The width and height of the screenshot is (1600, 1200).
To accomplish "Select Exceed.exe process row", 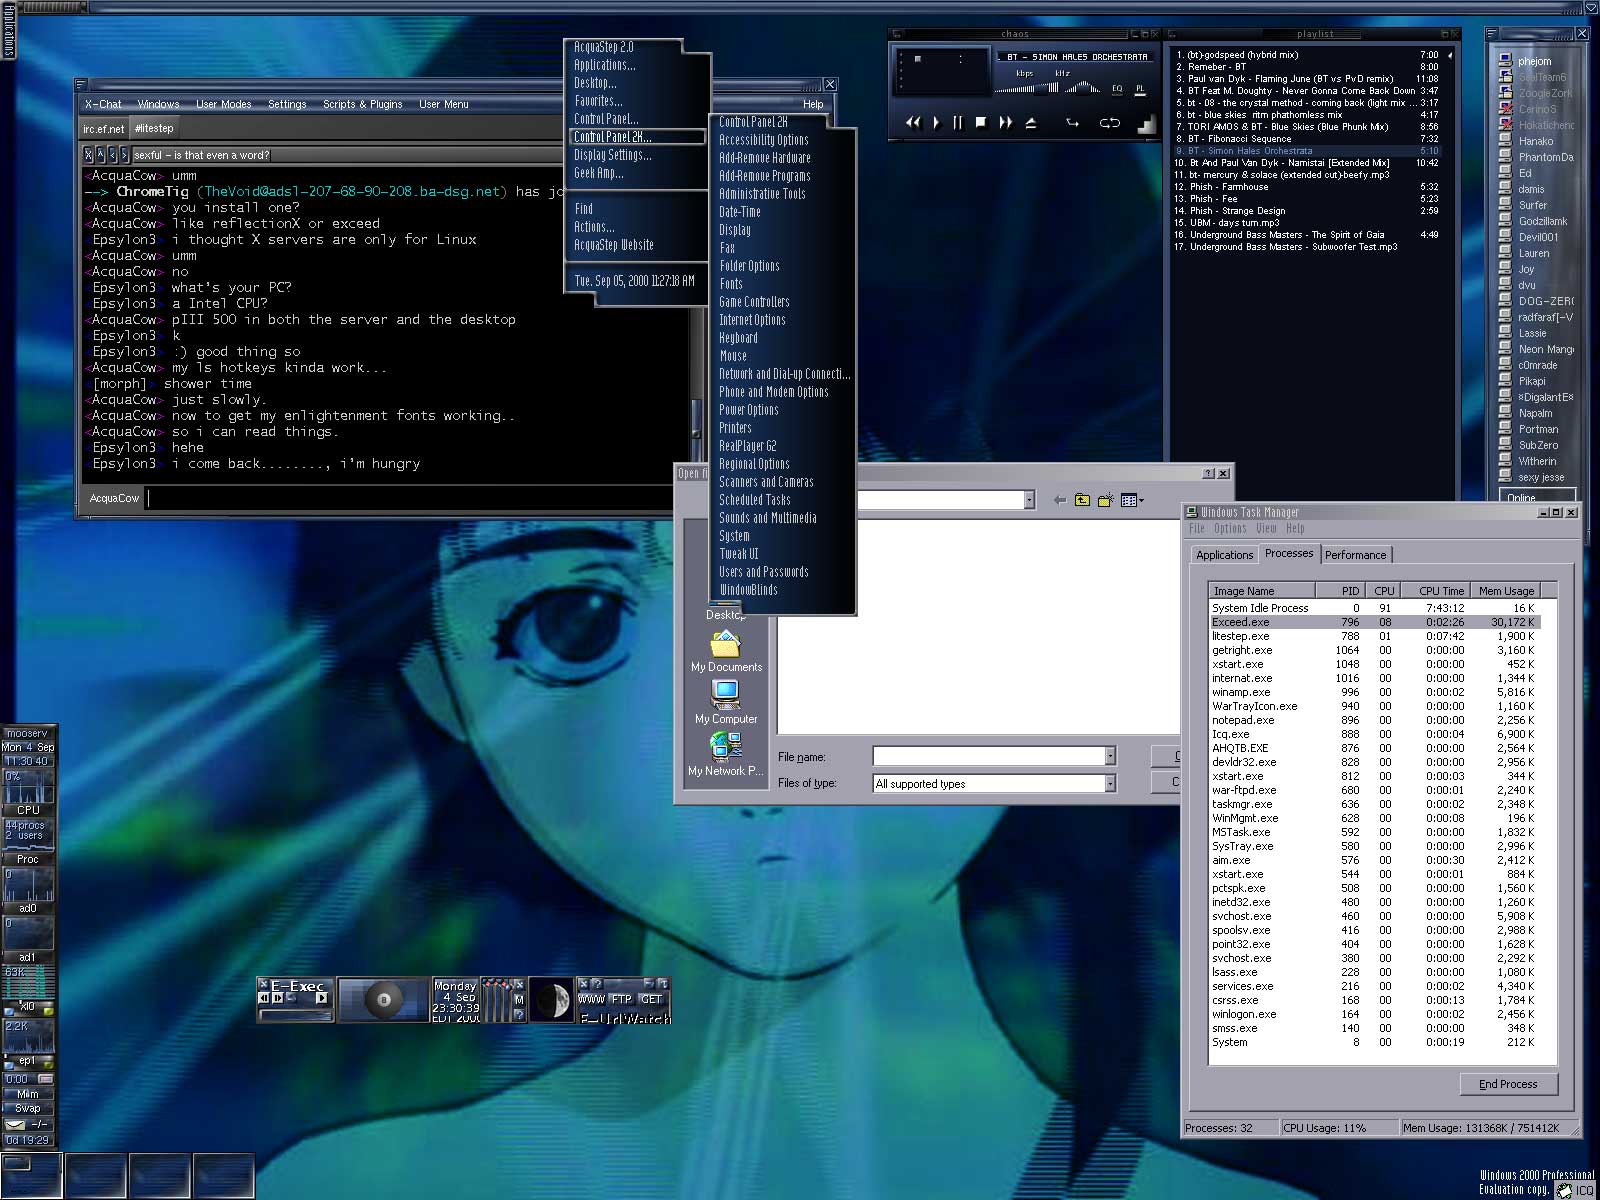I will 1373,622.
